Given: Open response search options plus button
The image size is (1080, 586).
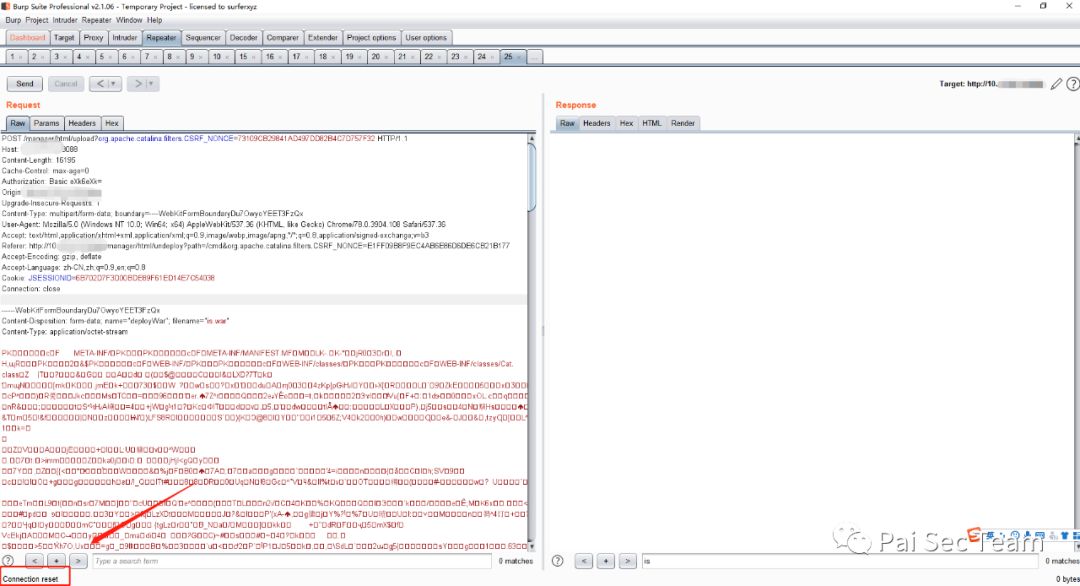Looking at the screenshot, I should pyautogui.click(x=606, y=561).
